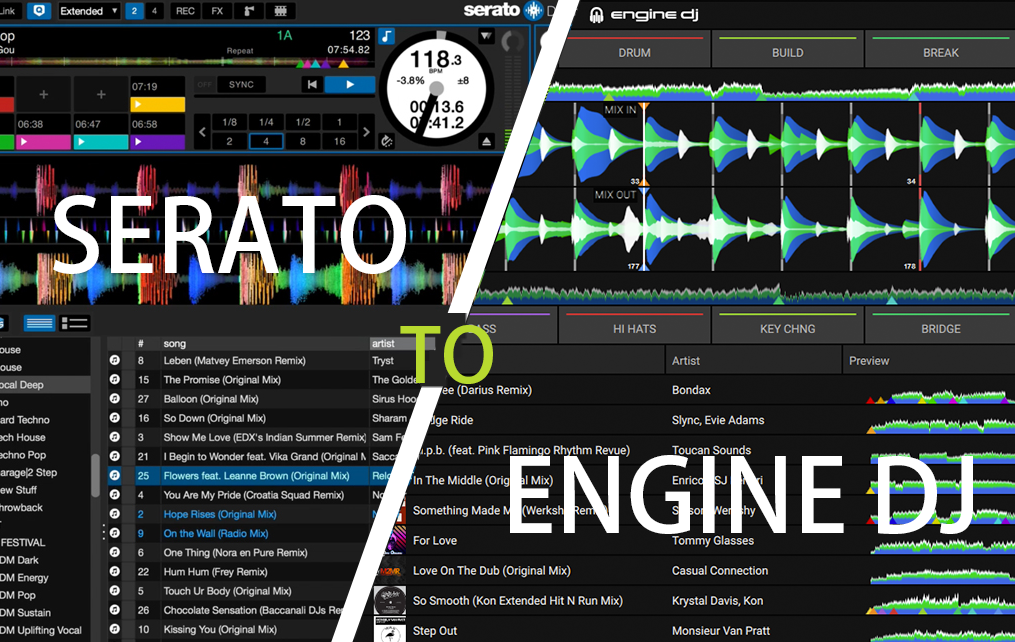Select the HI HATS cue pad
The image size is (1015, 642).
[634, 327]
